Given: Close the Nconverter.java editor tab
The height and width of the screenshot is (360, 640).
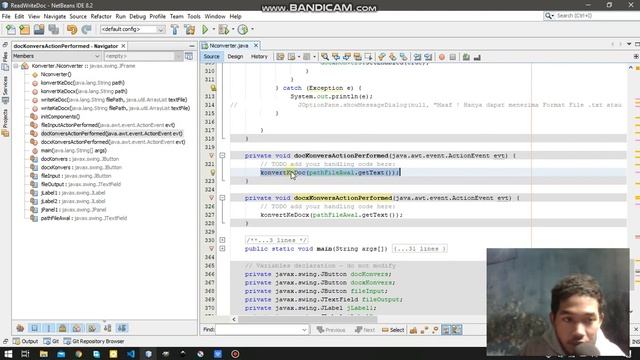Looking at the screenshot, I should [256, 45].
